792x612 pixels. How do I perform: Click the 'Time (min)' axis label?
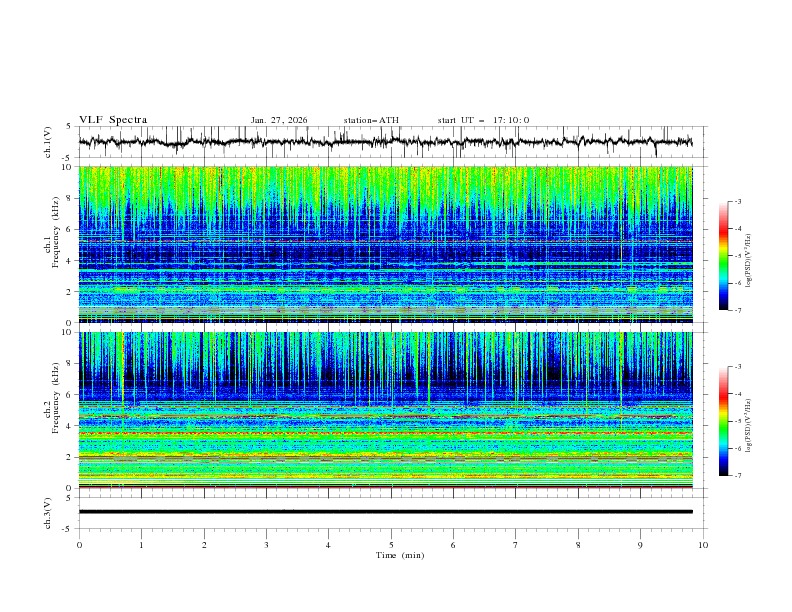click(x=400, y=555)
